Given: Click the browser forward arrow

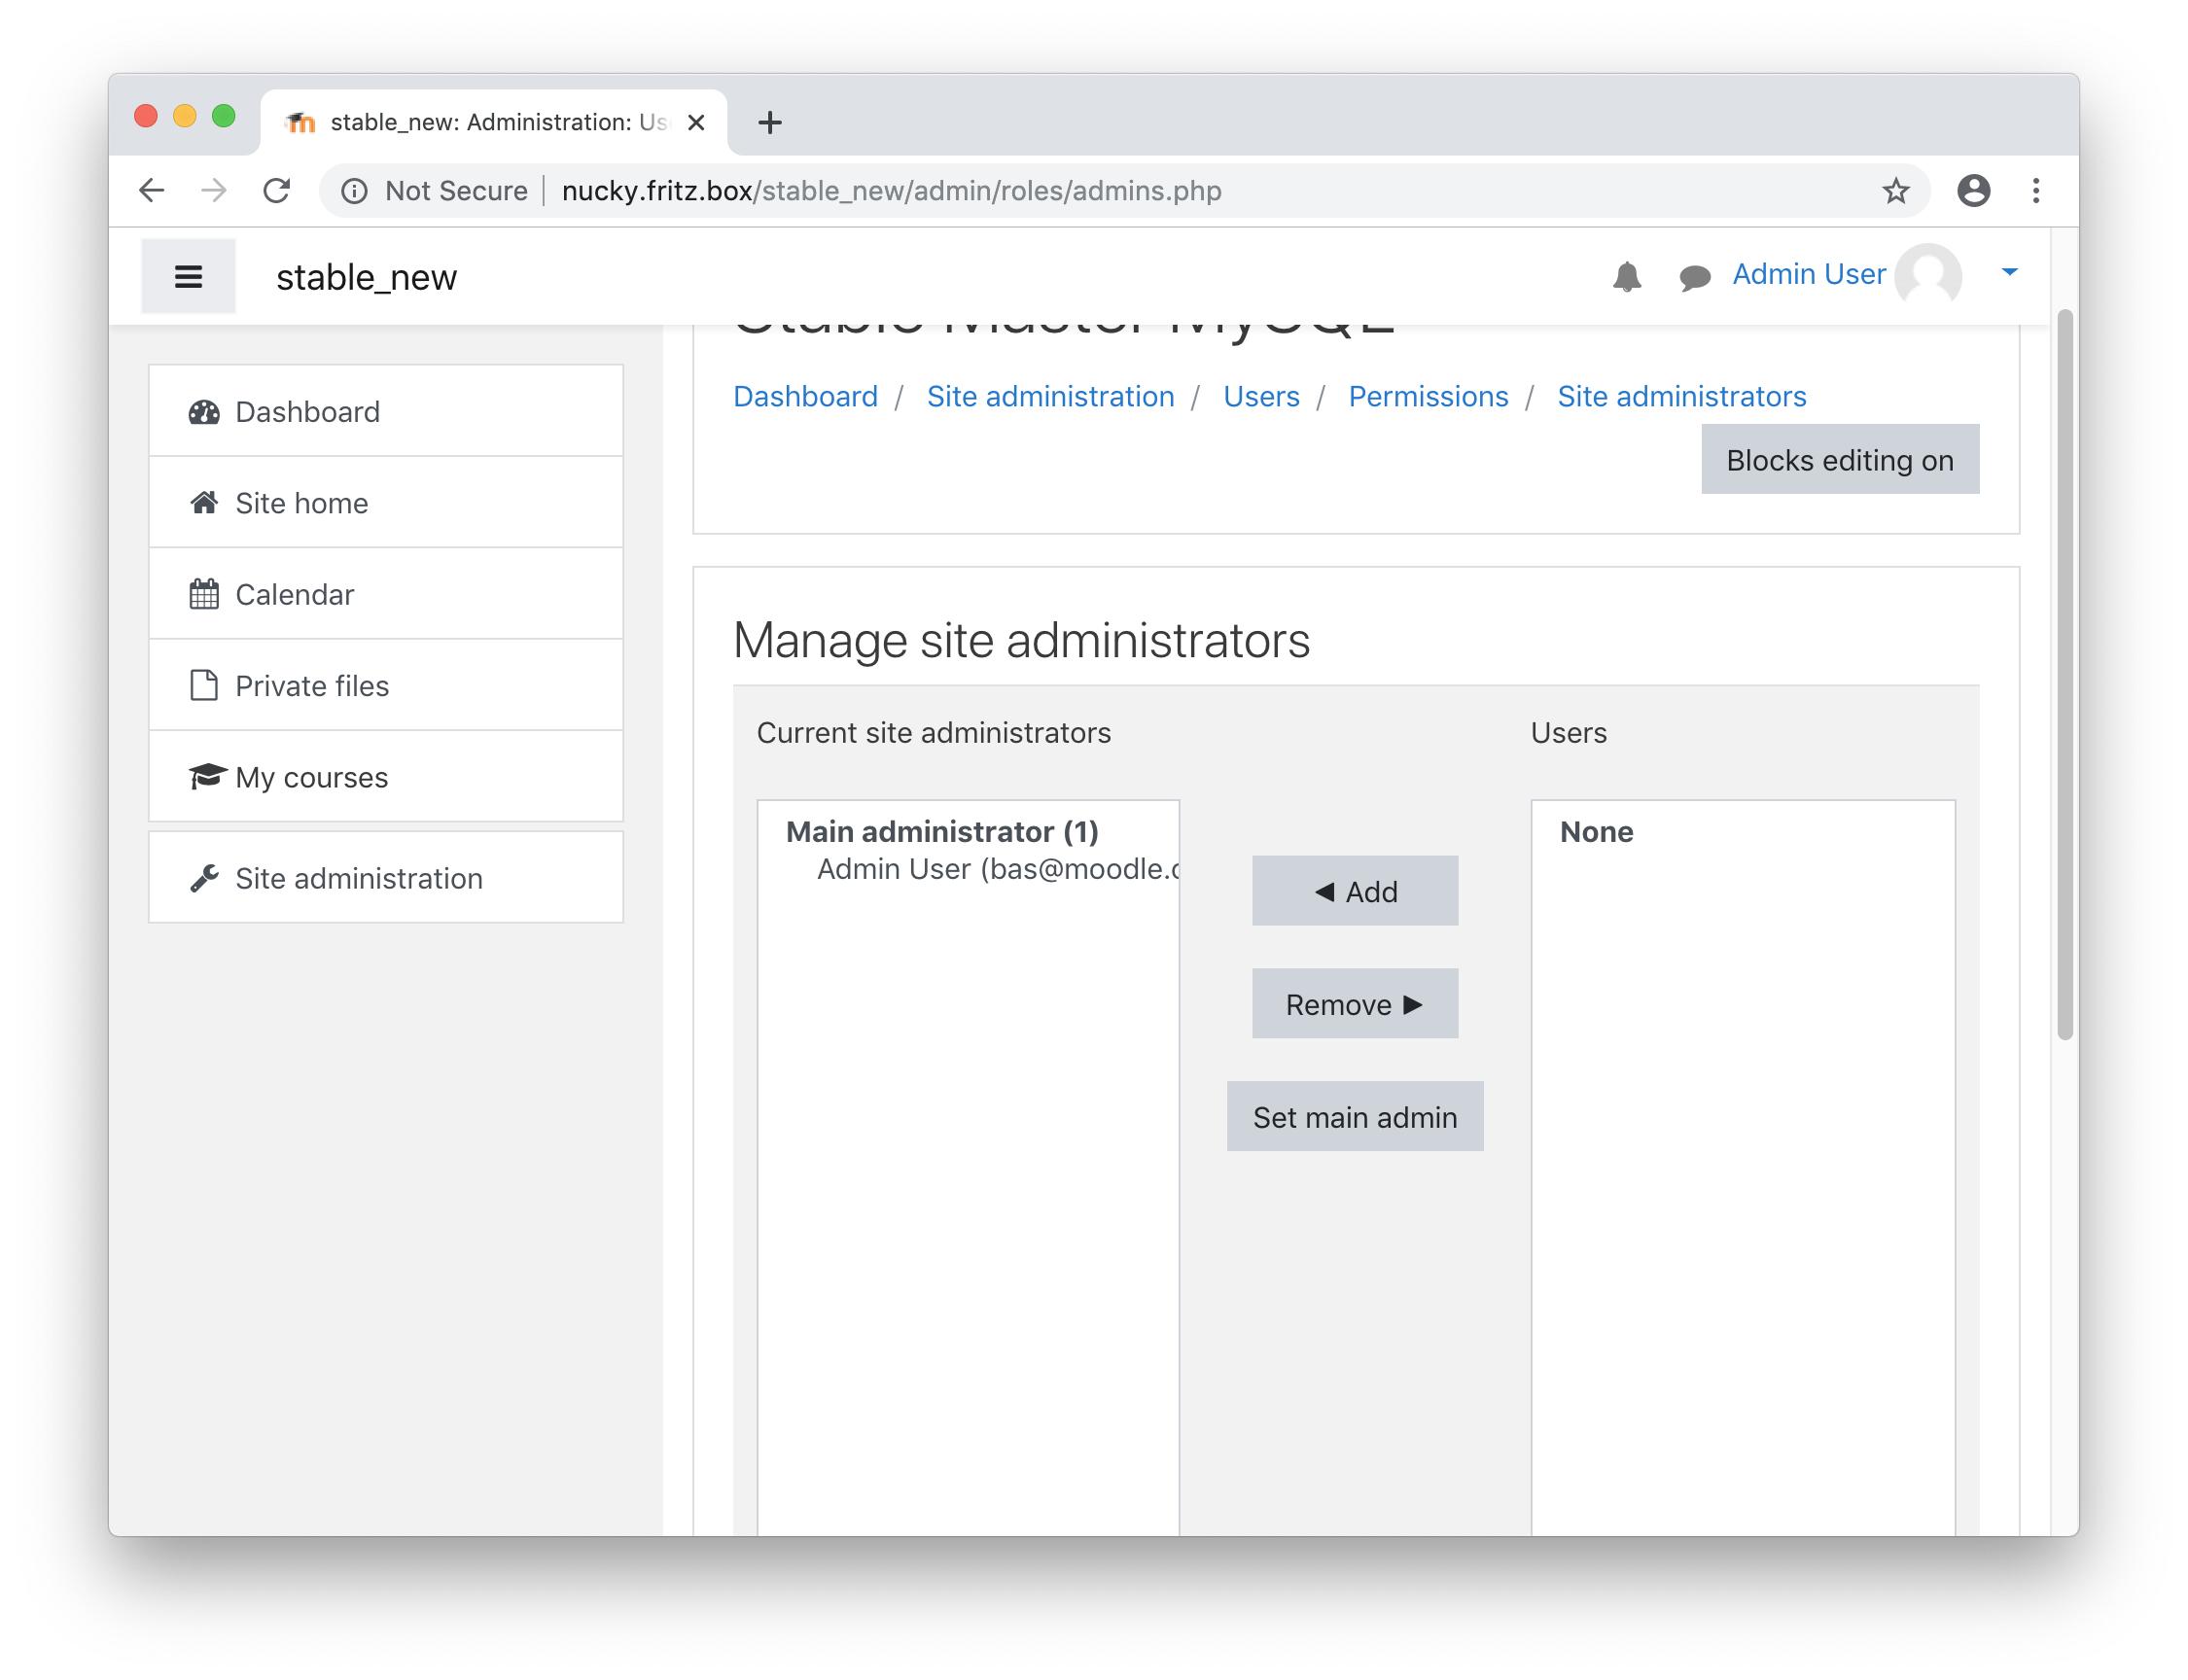Looking at the screenshot, I should pos(214,190).
